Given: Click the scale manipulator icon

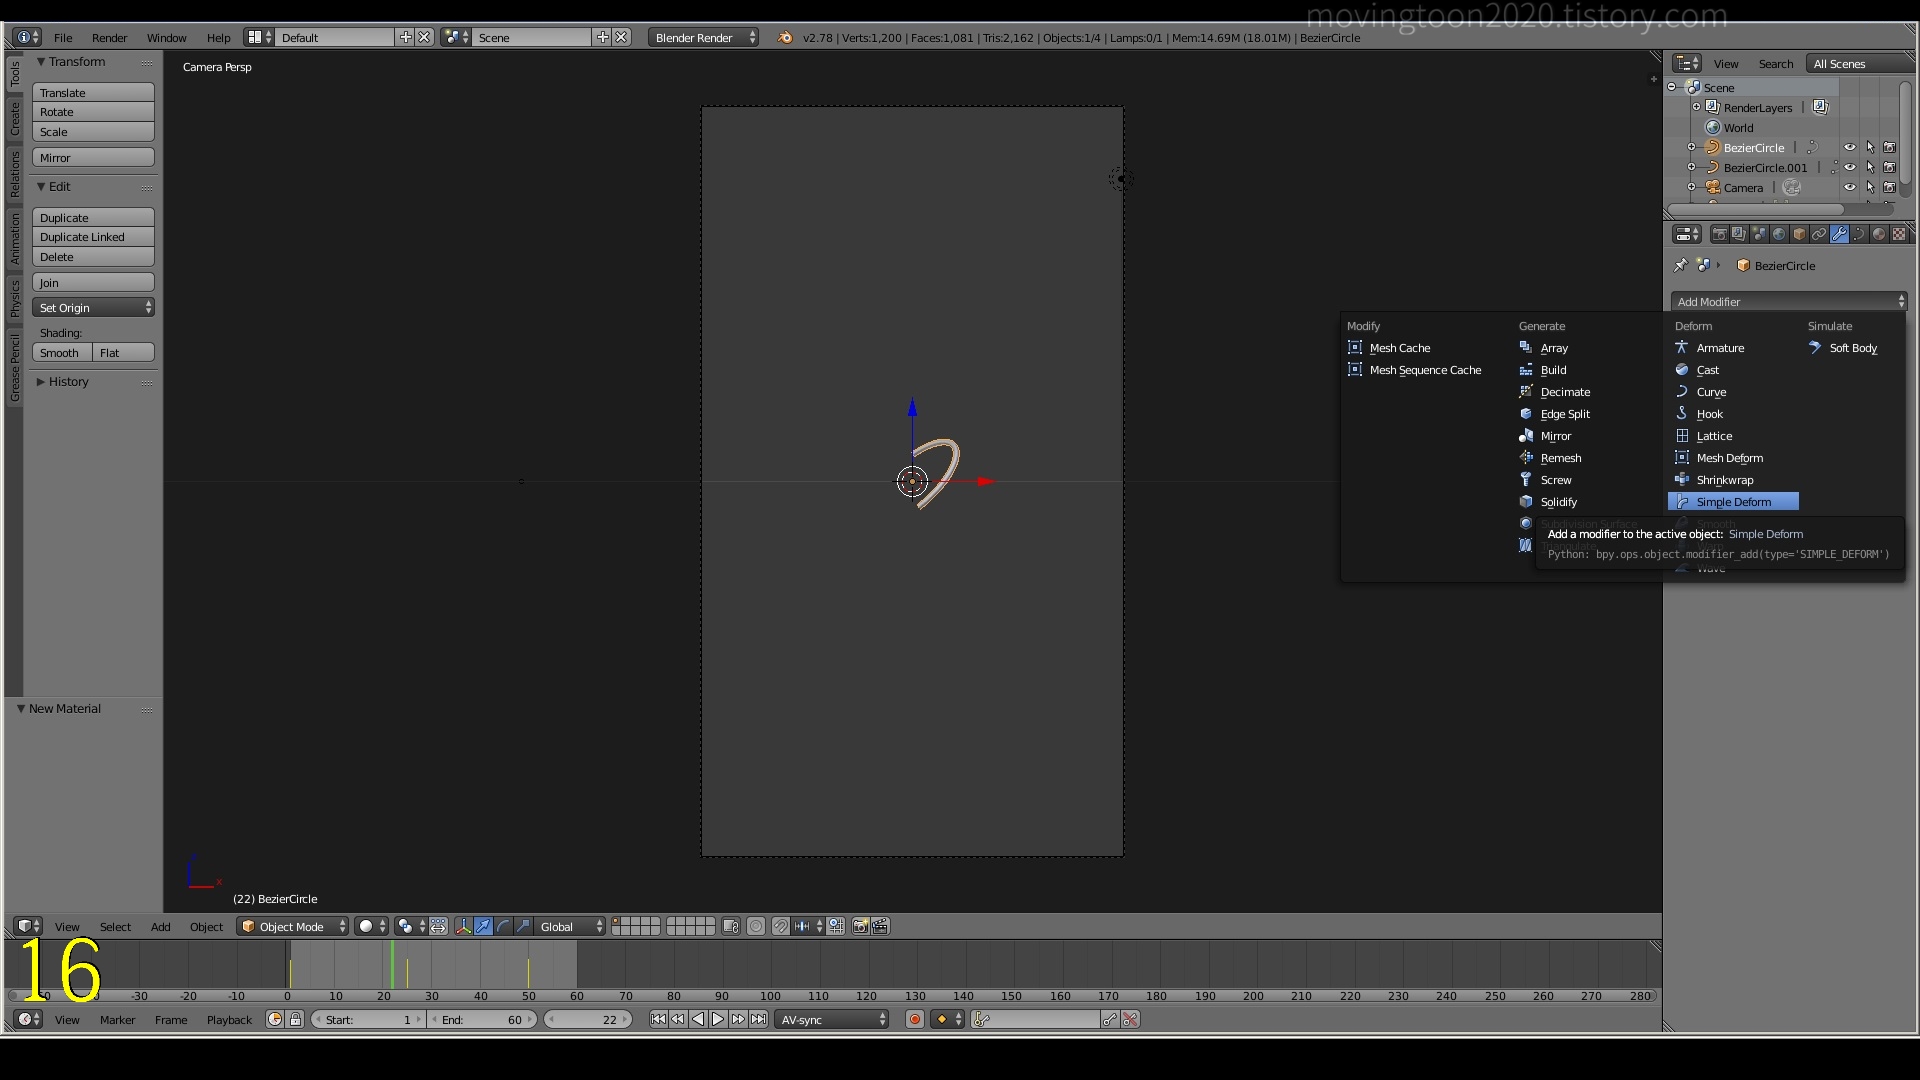Looking at the screenshot, I should 523,926.
